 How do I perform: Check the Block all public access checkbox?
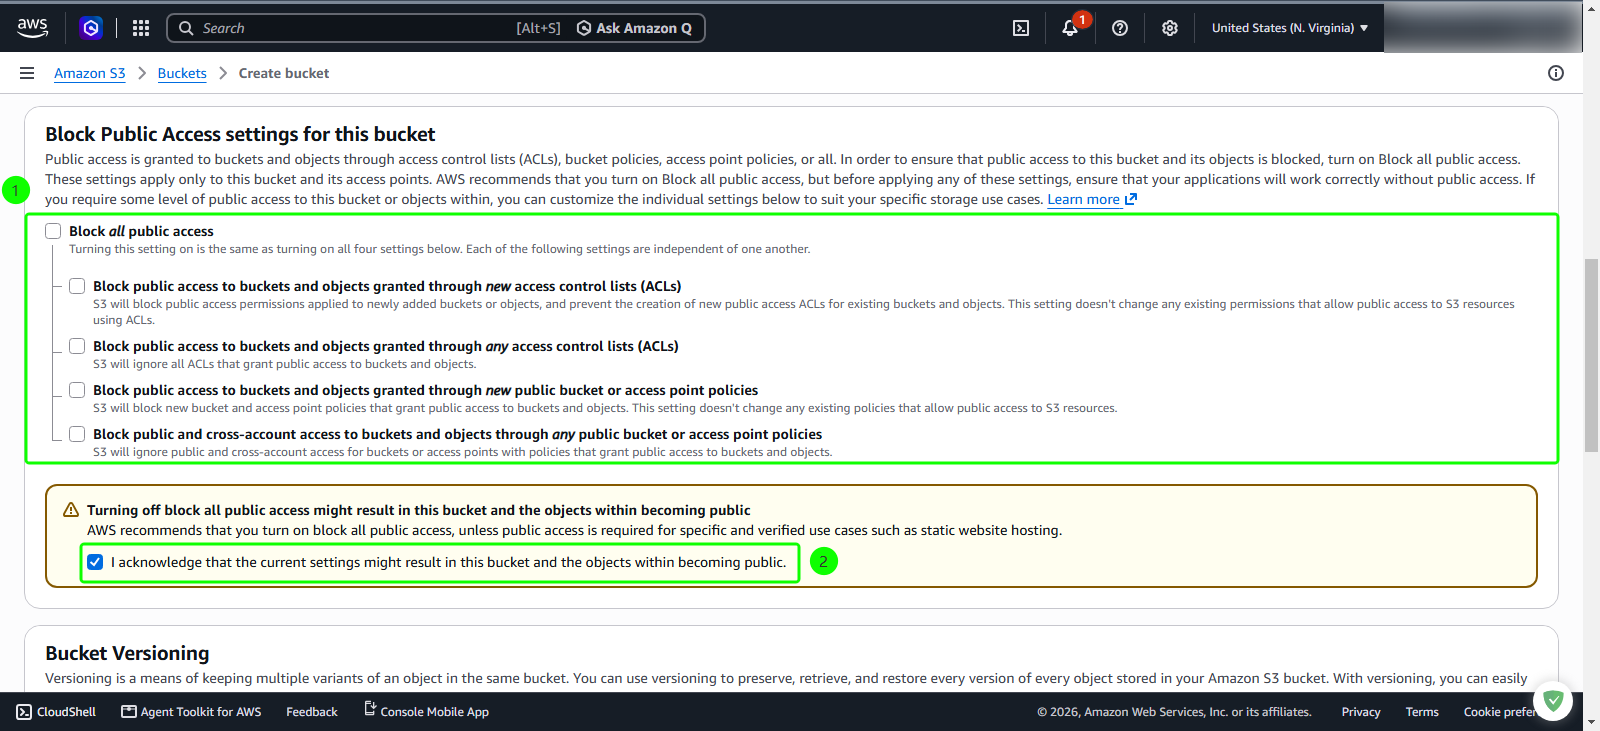point(53,231)
